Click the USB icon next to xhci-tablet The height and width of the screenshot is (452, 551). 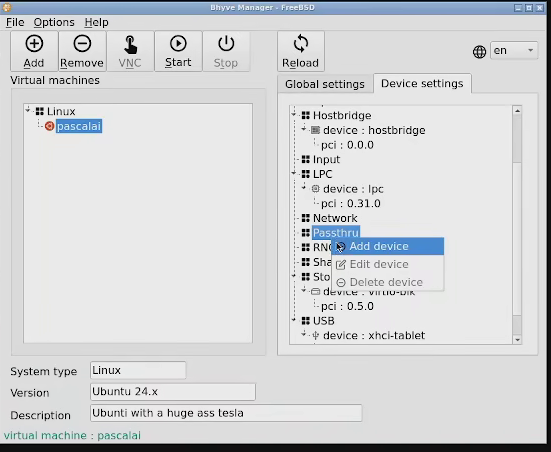315,336
